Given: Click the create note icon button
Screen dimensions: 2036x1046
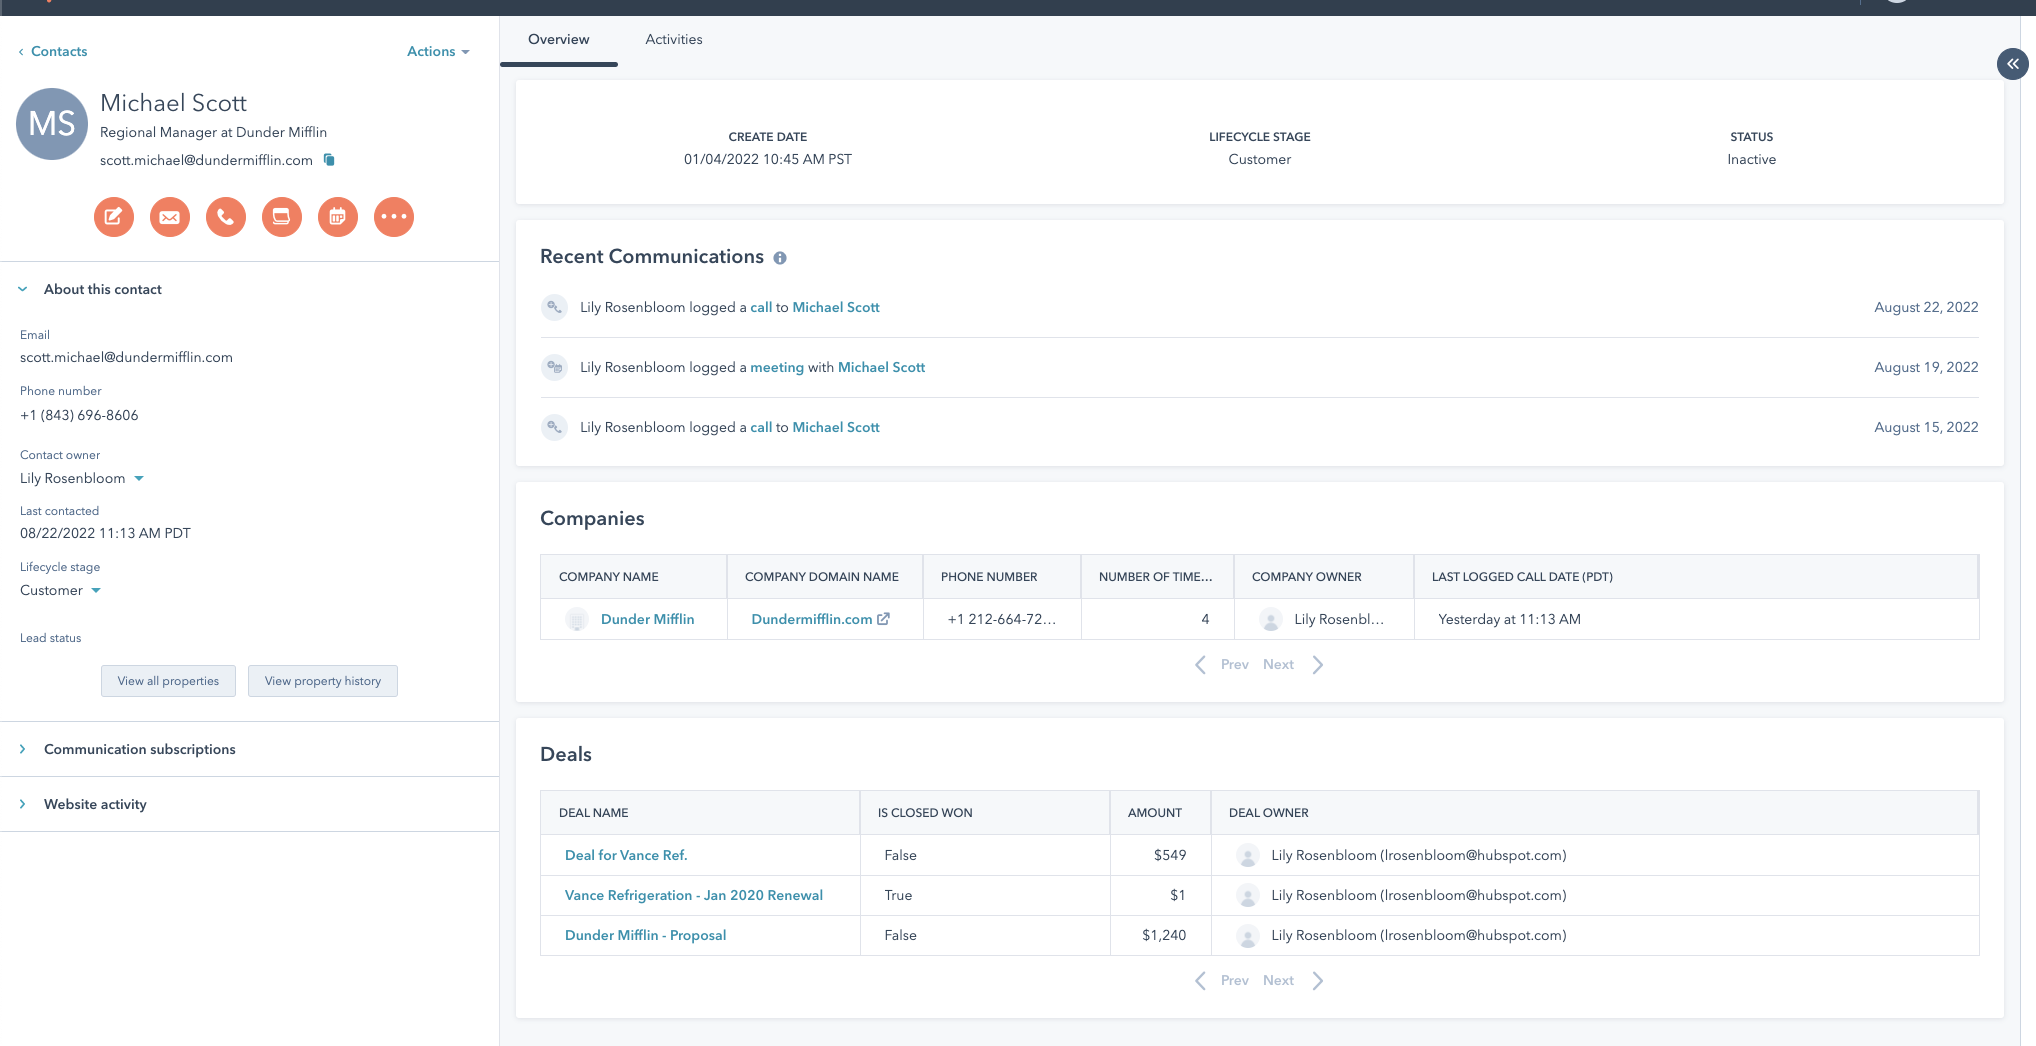Looking at the screenshot, I should [x=114, y=217].
